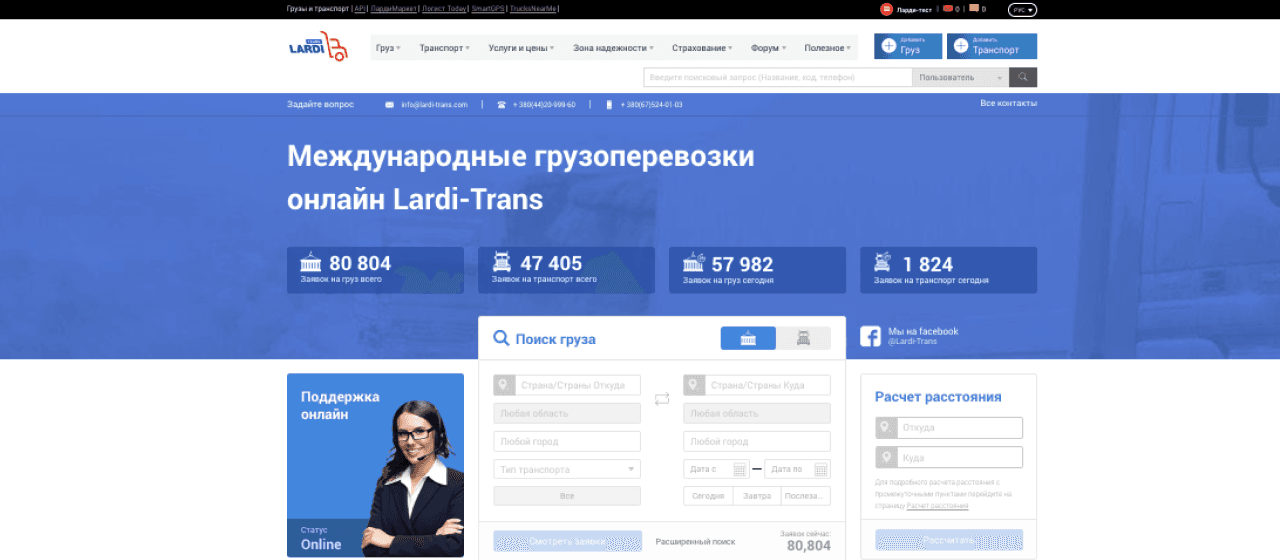Click the red Ларди-тест user avatar

tap(886, 9)
